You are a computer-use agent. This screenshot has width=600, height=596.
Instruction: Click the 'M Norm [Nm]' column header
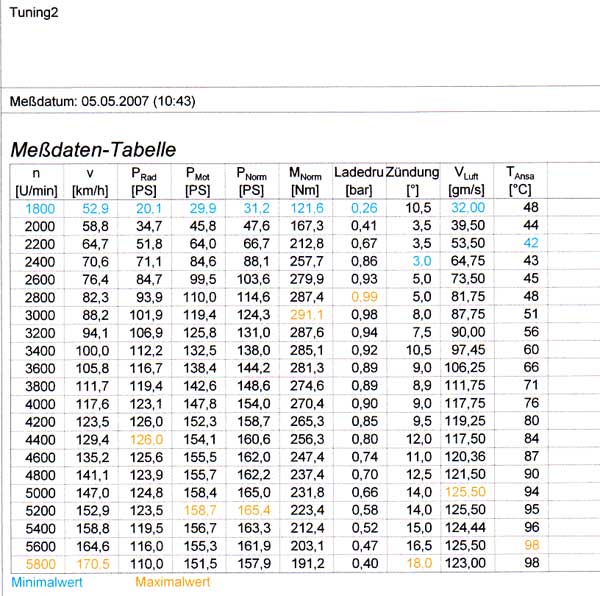pos(305,182)
